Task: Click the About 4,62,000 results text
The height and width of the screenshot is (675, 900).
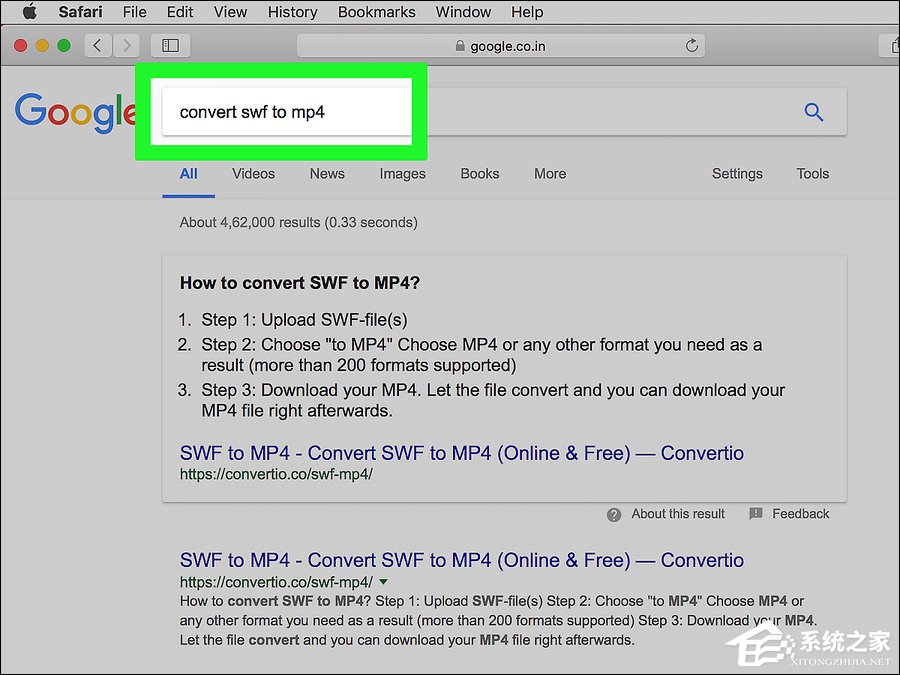Action: pyautogui.click(x=298, y=223)
